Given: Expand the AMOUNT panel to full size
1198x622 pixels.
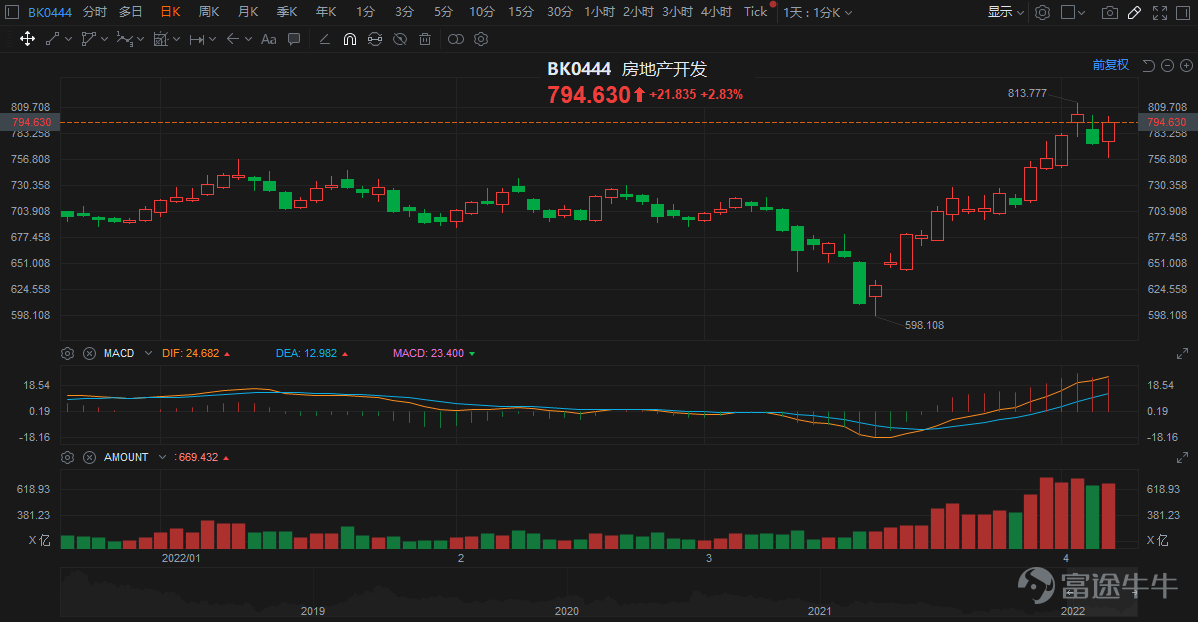Looking at the screenshot, I should click(1182, 458).
